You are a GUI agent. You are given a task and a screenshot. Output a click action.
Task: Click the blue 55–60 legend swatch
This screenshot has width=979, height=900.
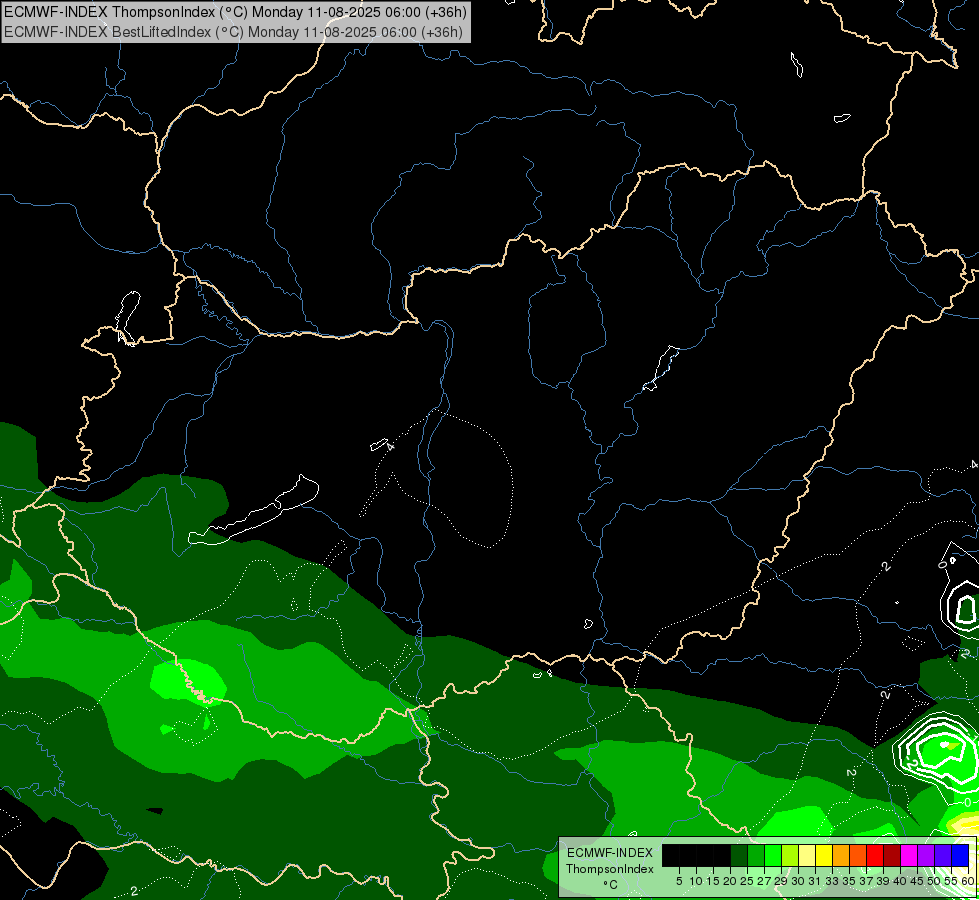[x=960, y=855]
